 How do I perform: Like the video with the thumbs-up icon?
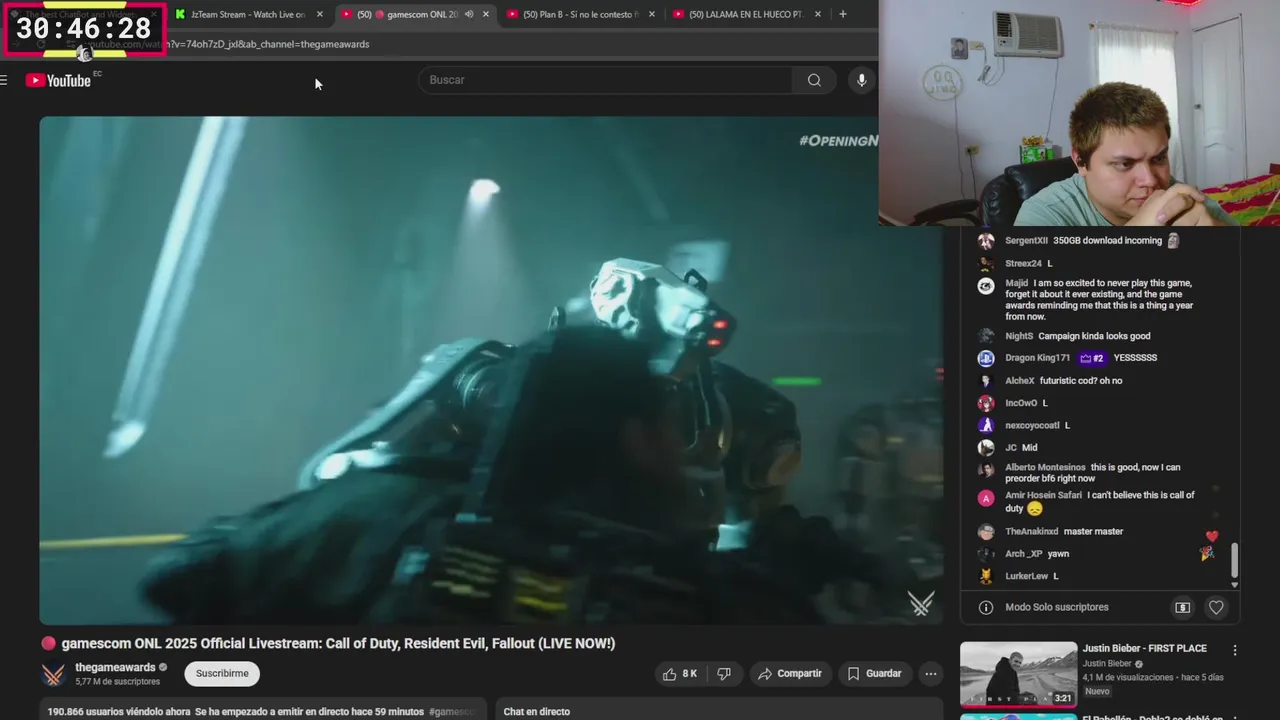pos(670,674)
